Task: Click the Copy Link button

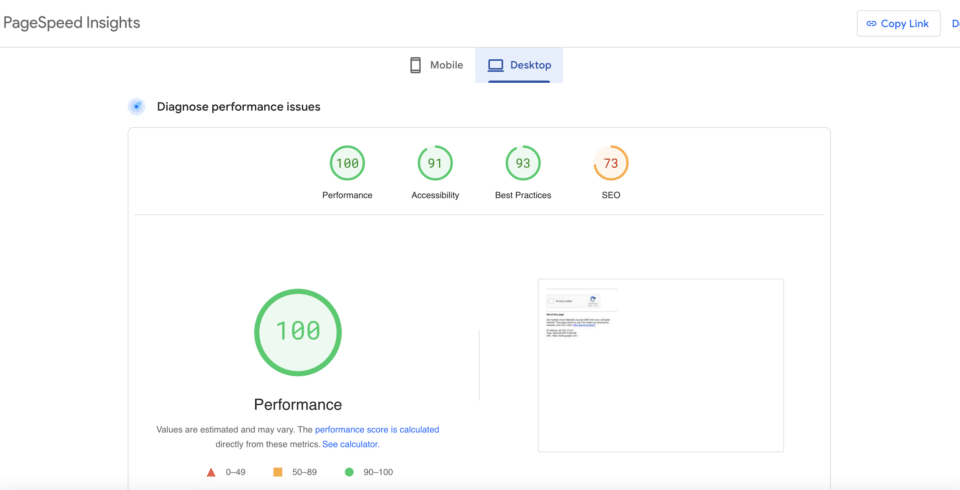Action: tap(898, 23)
